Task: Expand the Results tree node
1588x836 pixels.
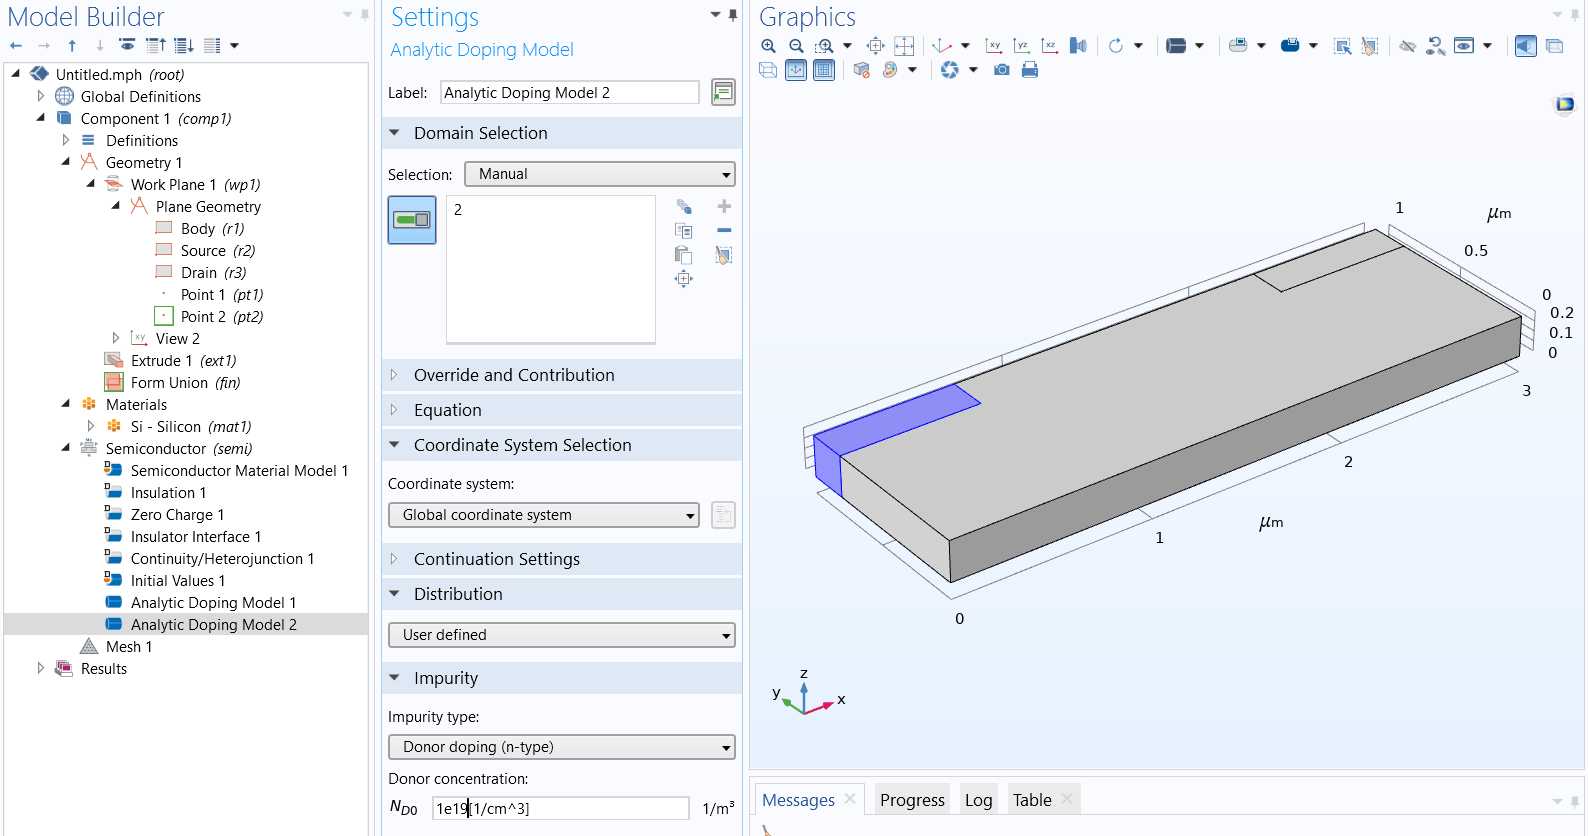Action: [x=40, y=668]
